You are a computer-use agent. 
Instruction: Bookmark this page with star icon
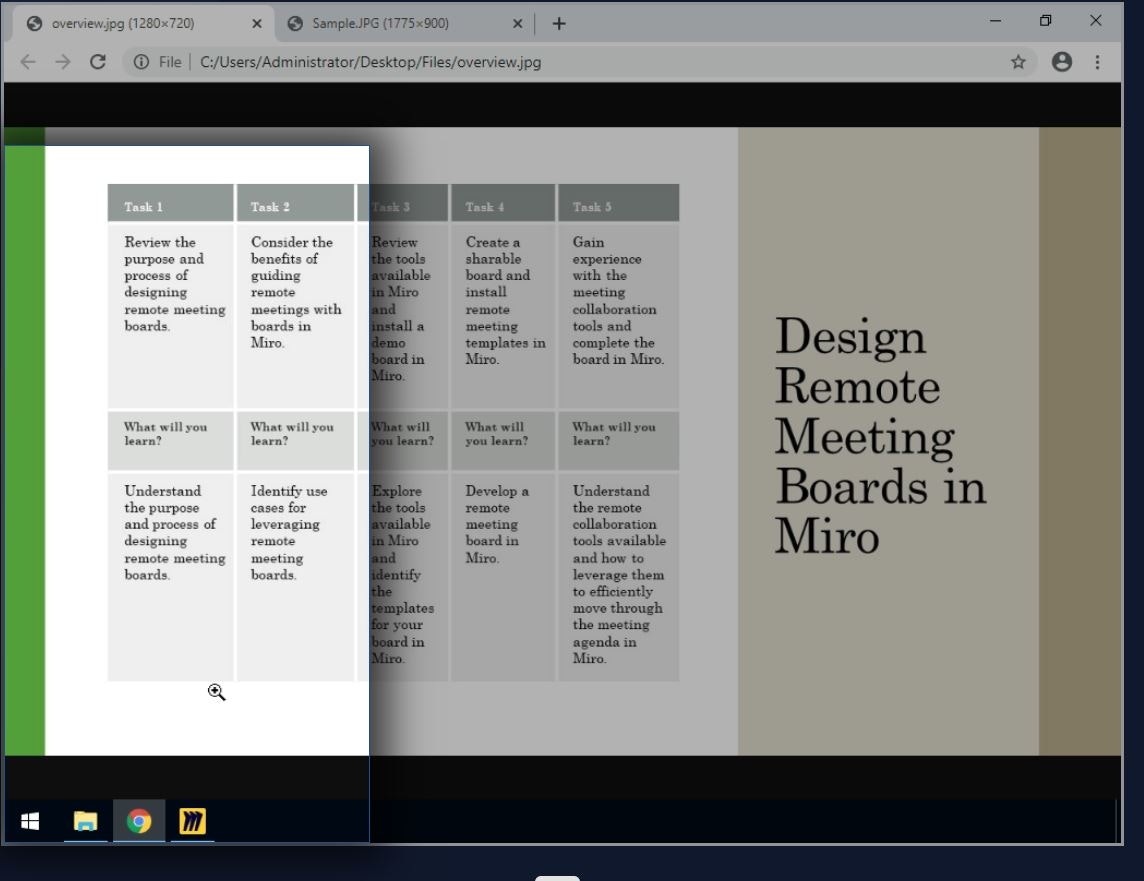(1018, 62)
